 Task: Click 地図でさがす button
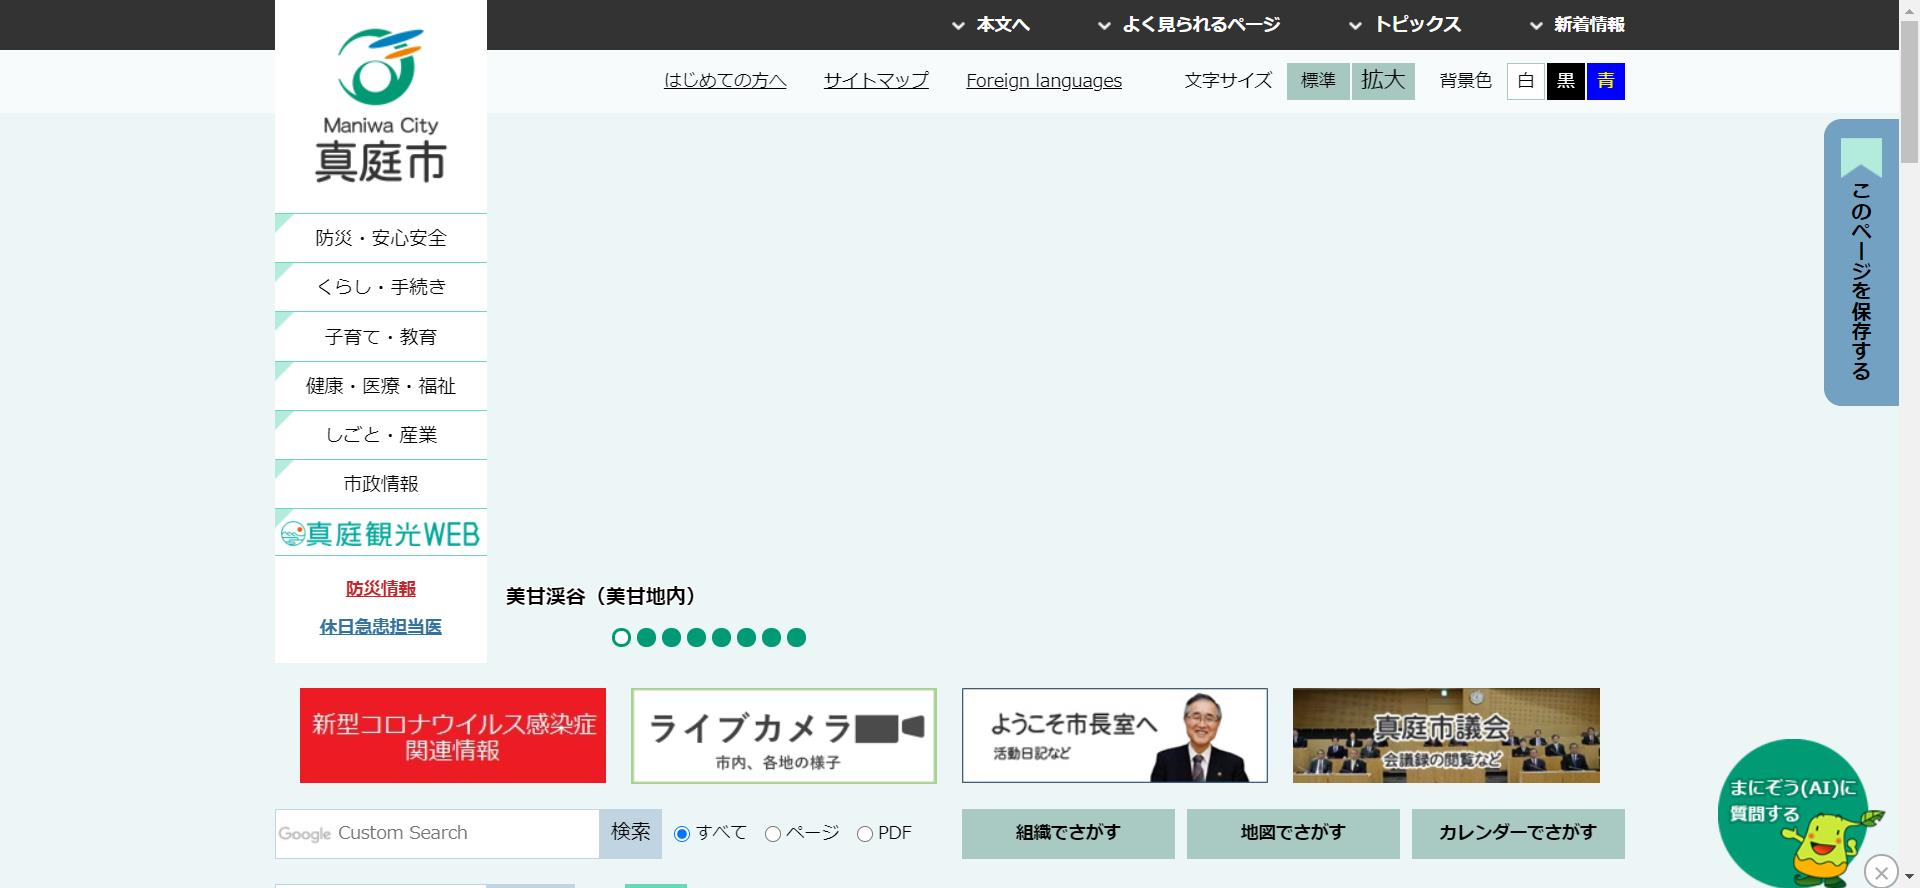coord(1293,833)
